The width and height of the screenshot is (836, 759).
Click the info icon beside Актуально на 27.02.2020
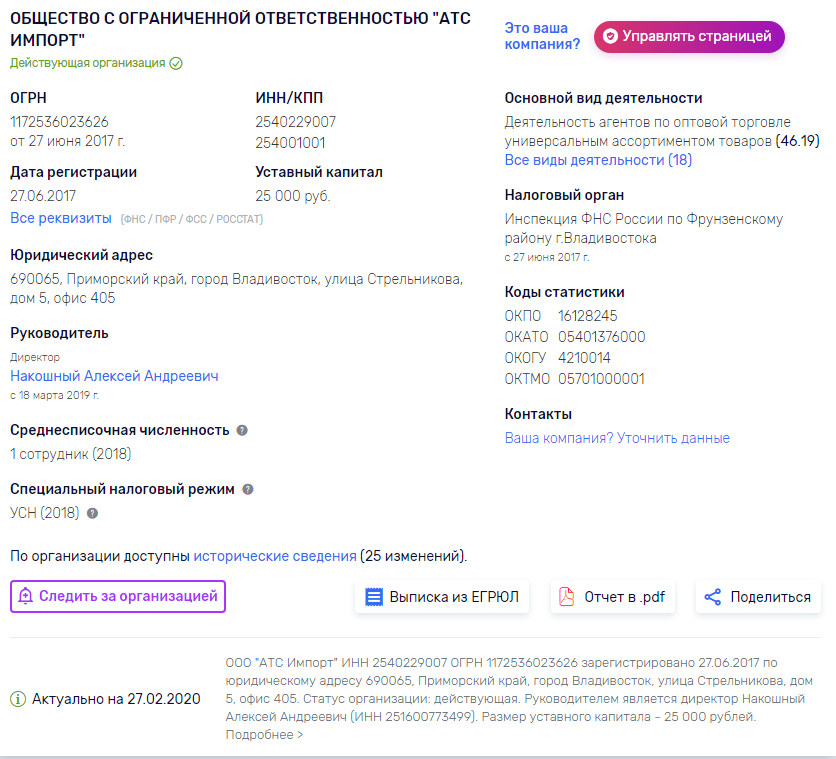[x=18, y=699]
